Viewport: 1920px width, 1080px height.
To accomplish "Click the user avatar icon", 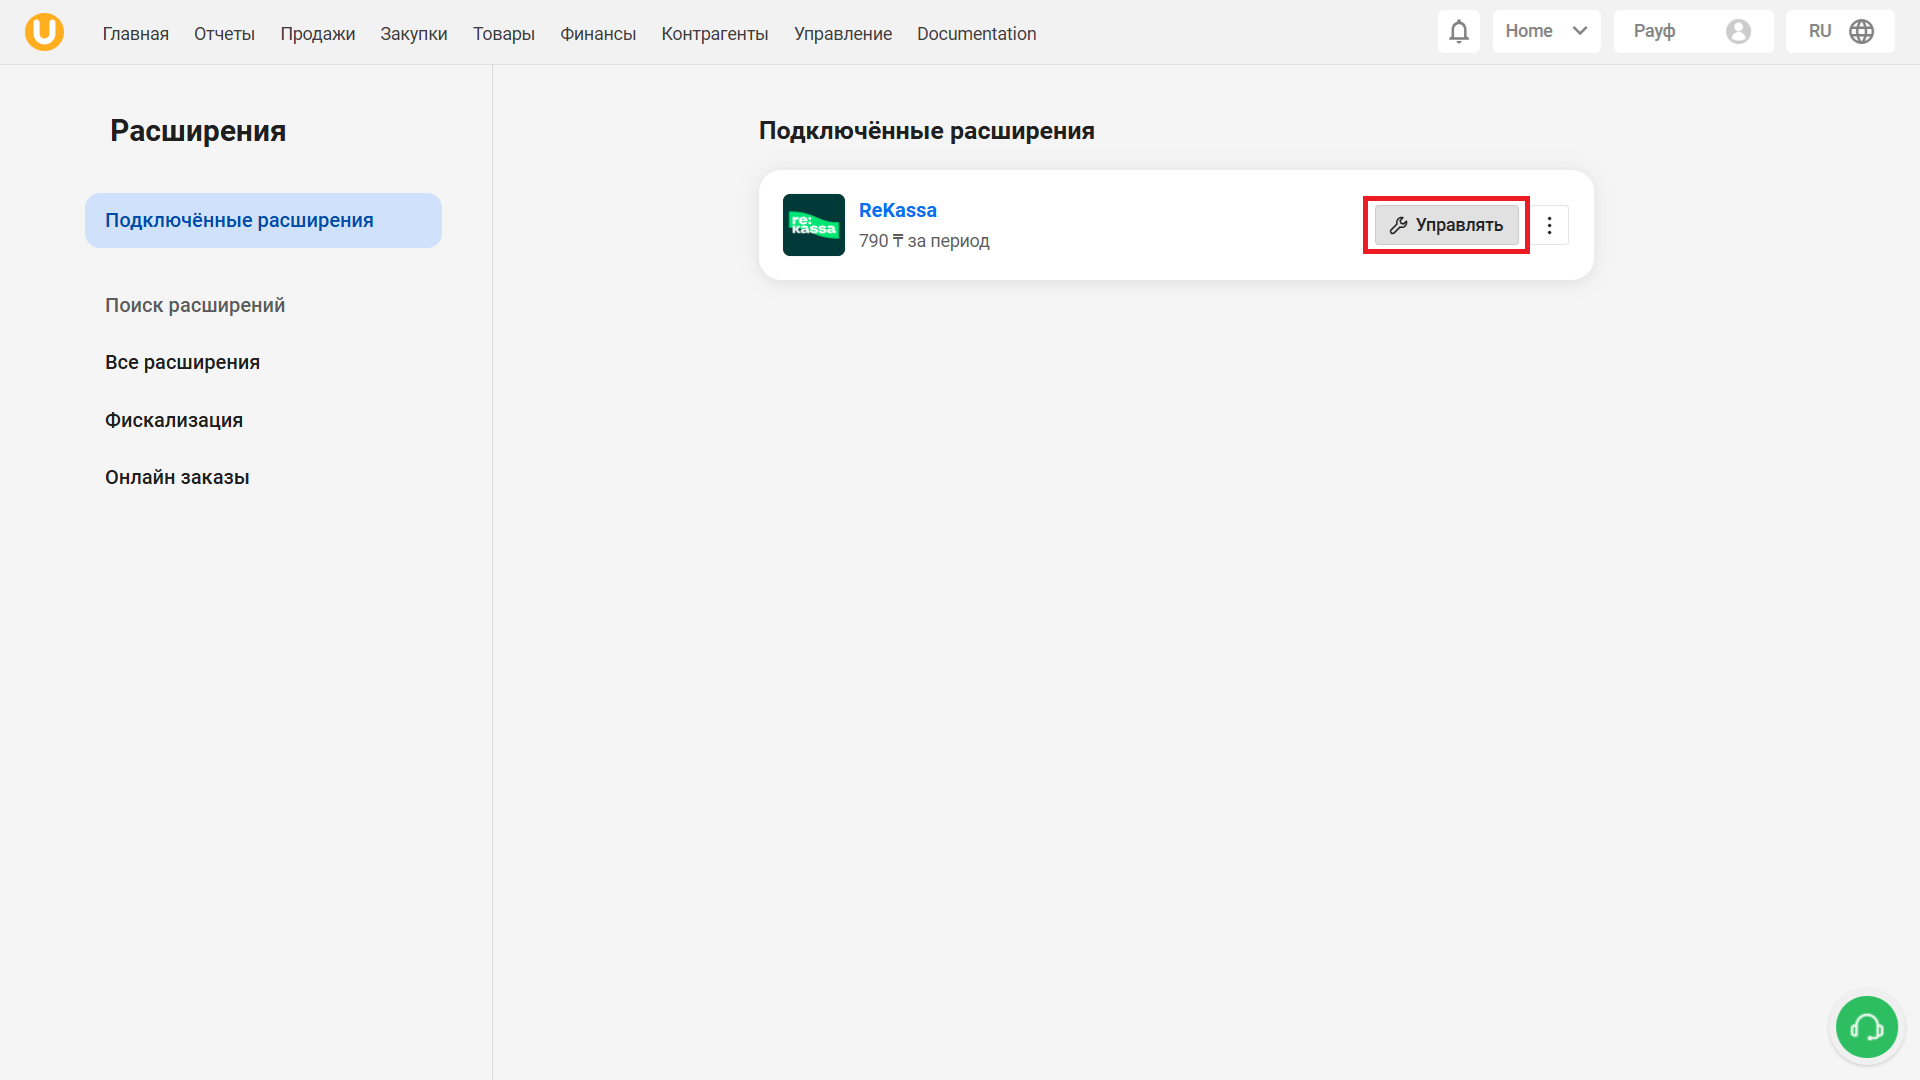I will (x=1738, y=32).
